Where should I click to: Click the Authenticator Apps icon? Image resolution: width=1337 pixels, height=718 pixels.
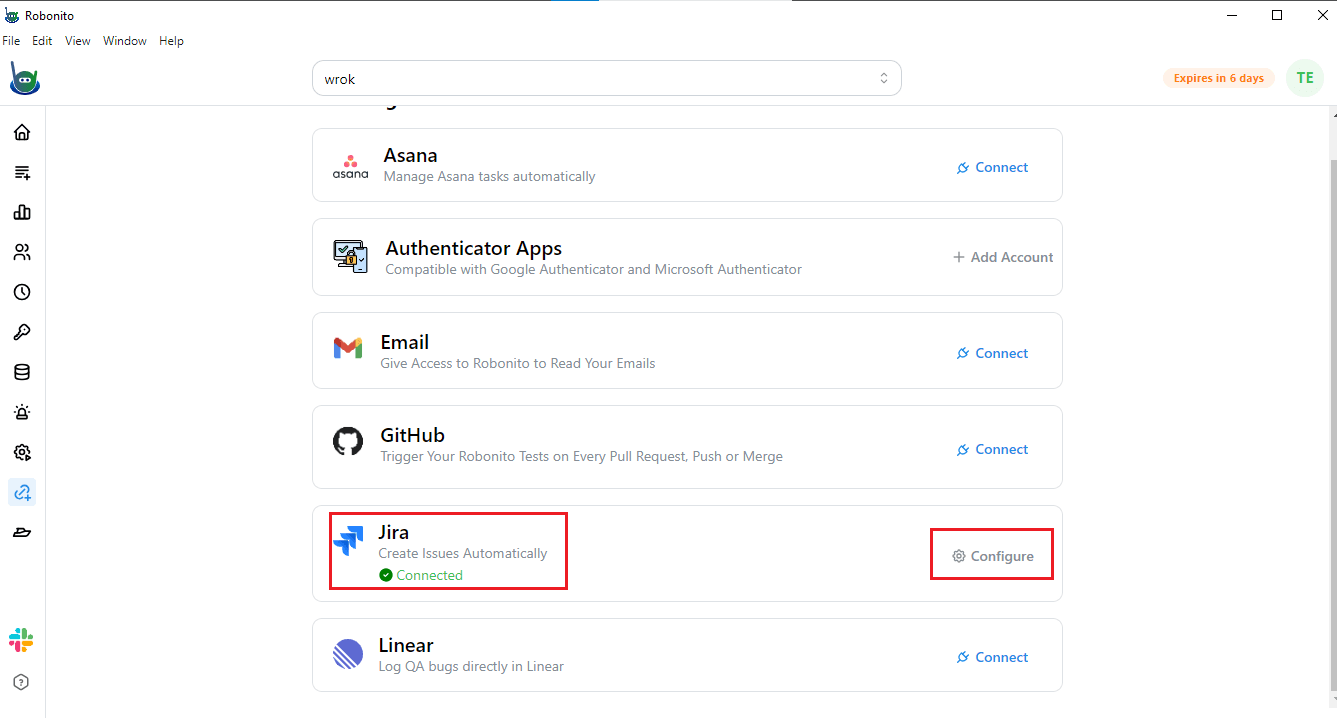click(350, 257)
